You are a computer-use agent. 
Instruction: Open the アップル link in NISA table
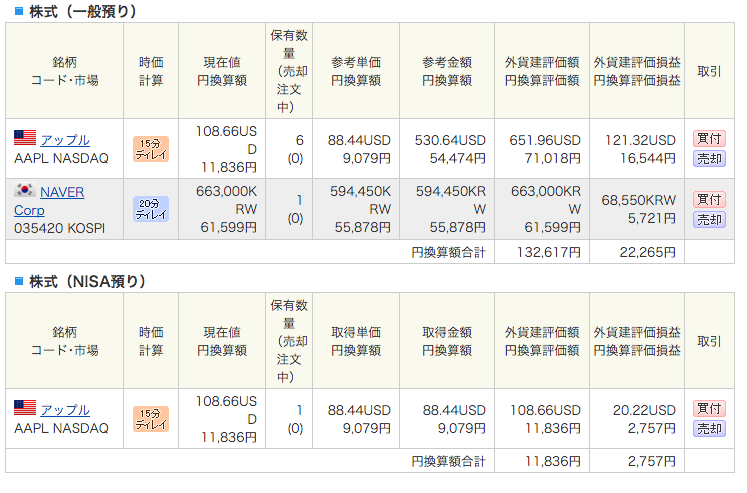click(x=65, y=410)
